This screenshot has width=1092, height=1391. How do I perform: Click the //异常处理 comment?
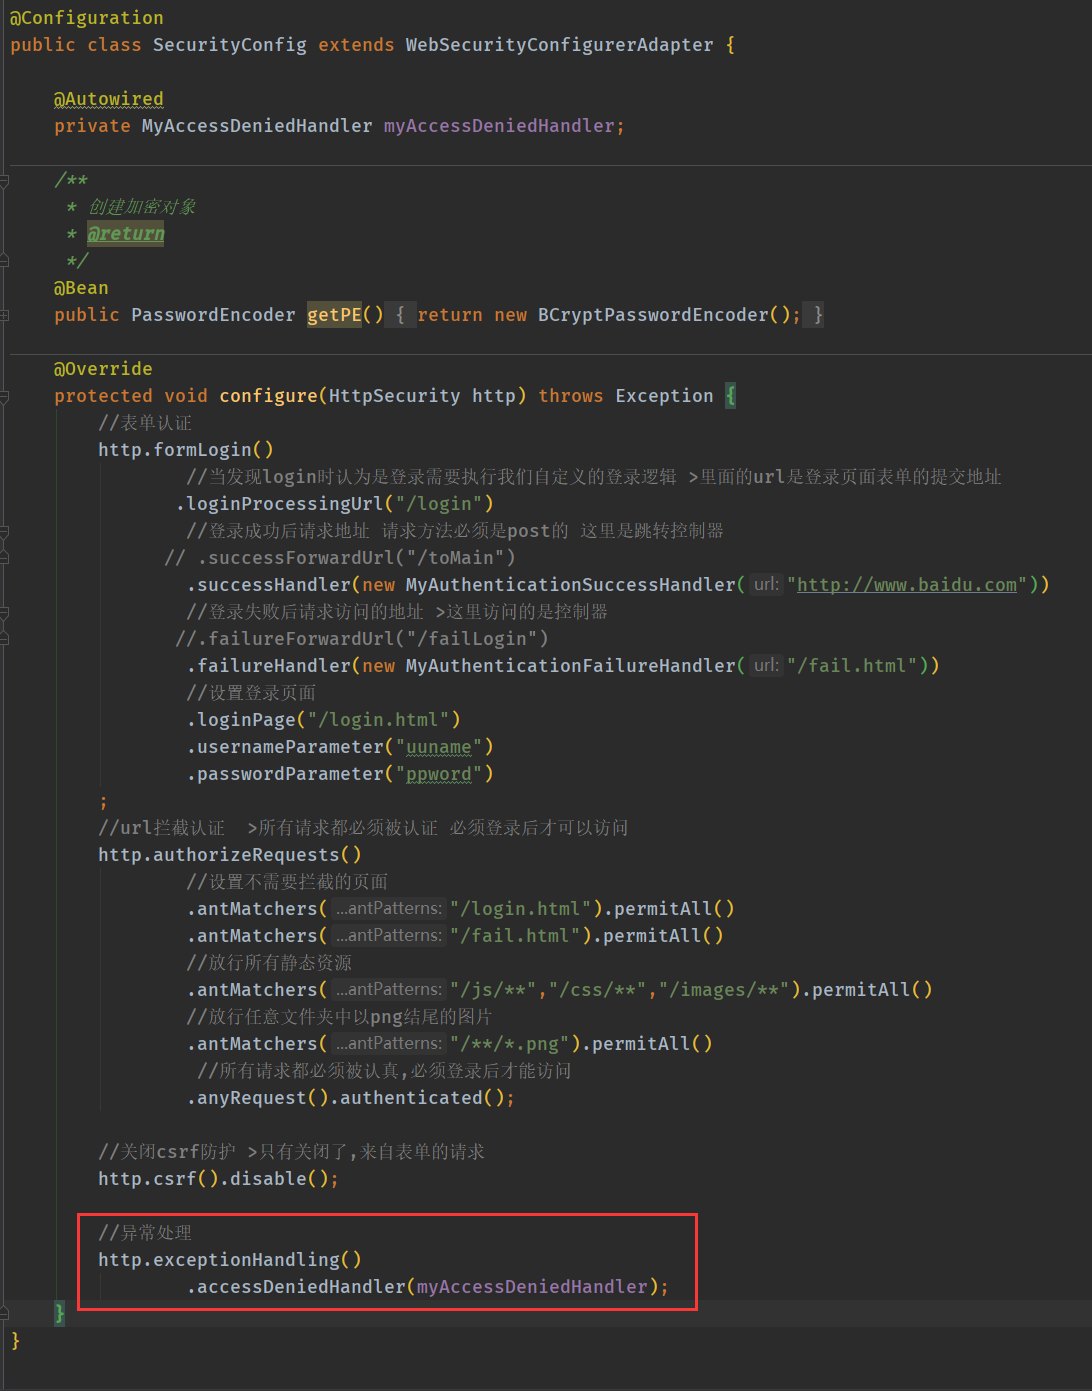145,1233
